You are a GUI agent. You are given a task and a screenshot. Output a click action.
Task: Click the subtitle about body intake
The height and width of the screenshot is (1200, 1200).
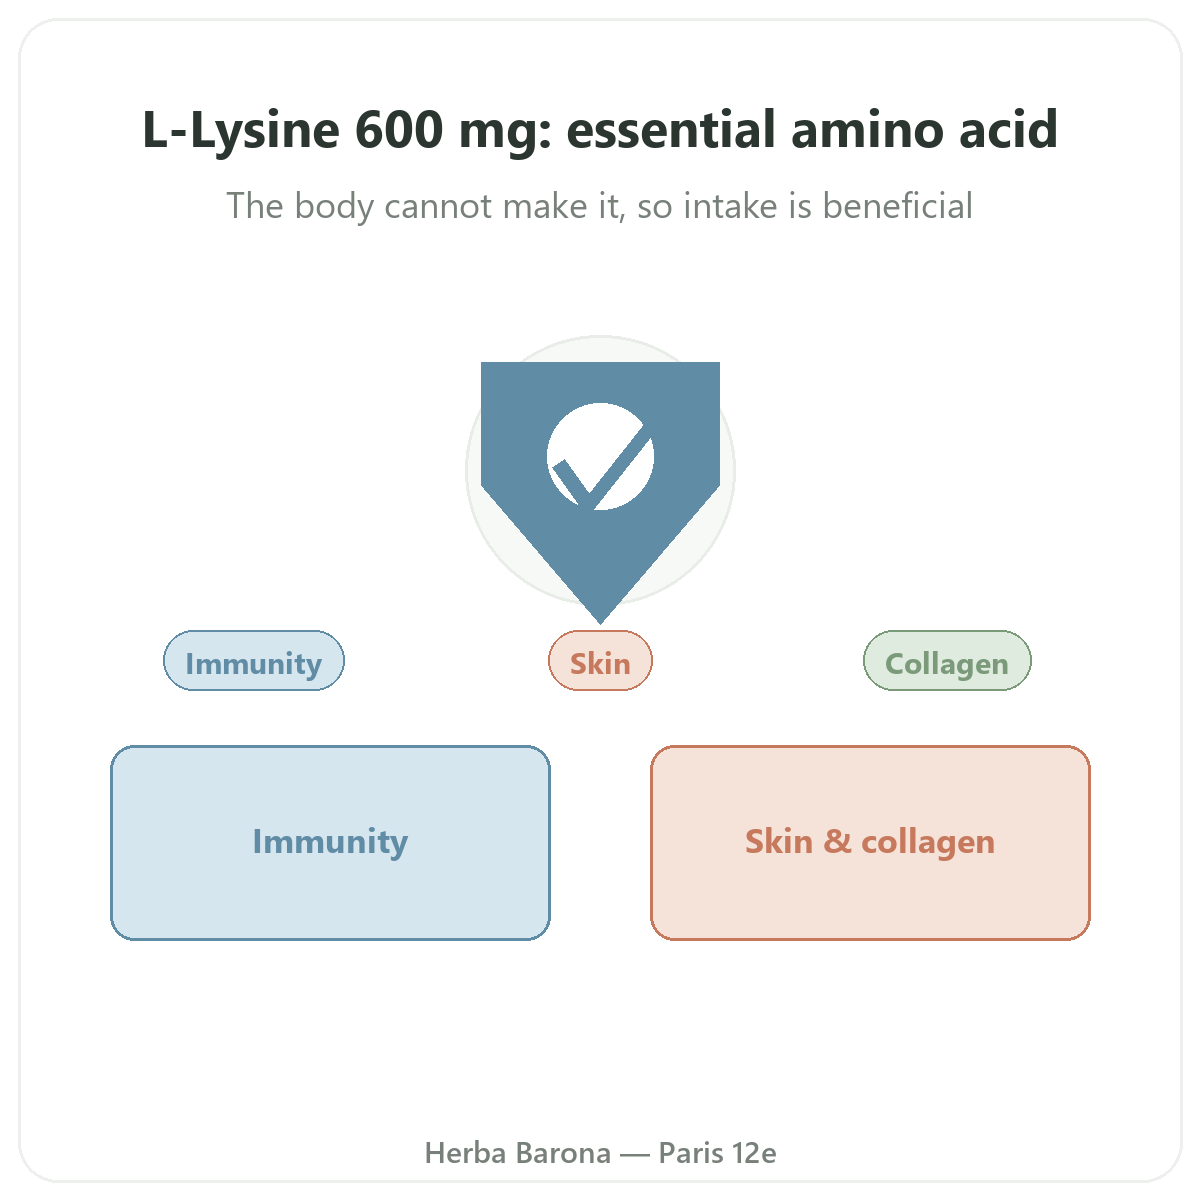(600, 206)
